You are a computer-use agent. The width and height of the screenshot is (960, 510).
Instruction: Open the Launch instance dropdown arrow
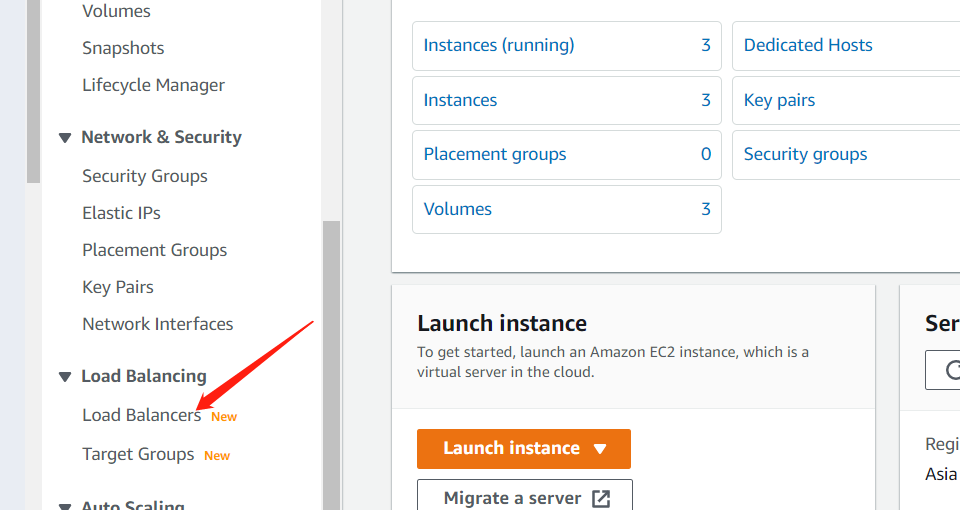pyautogui.click(x=600, y=449)
